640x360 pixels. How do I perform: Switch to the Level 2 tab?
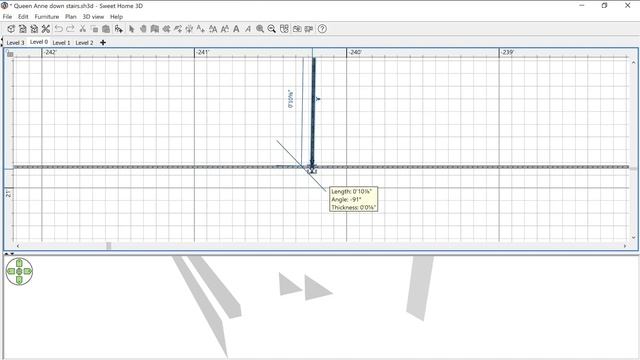[x=84, y=42]
